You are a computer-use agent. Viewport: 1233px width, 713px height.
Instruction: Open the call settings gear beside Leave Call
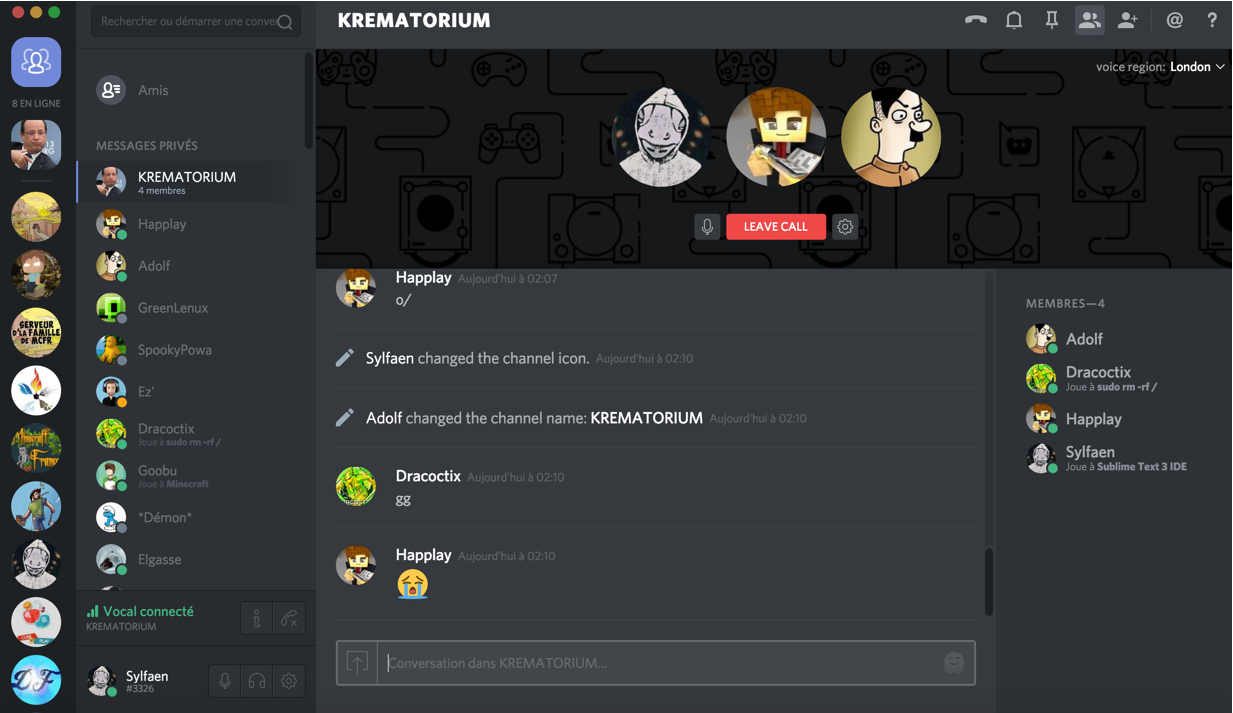[845, 227]
